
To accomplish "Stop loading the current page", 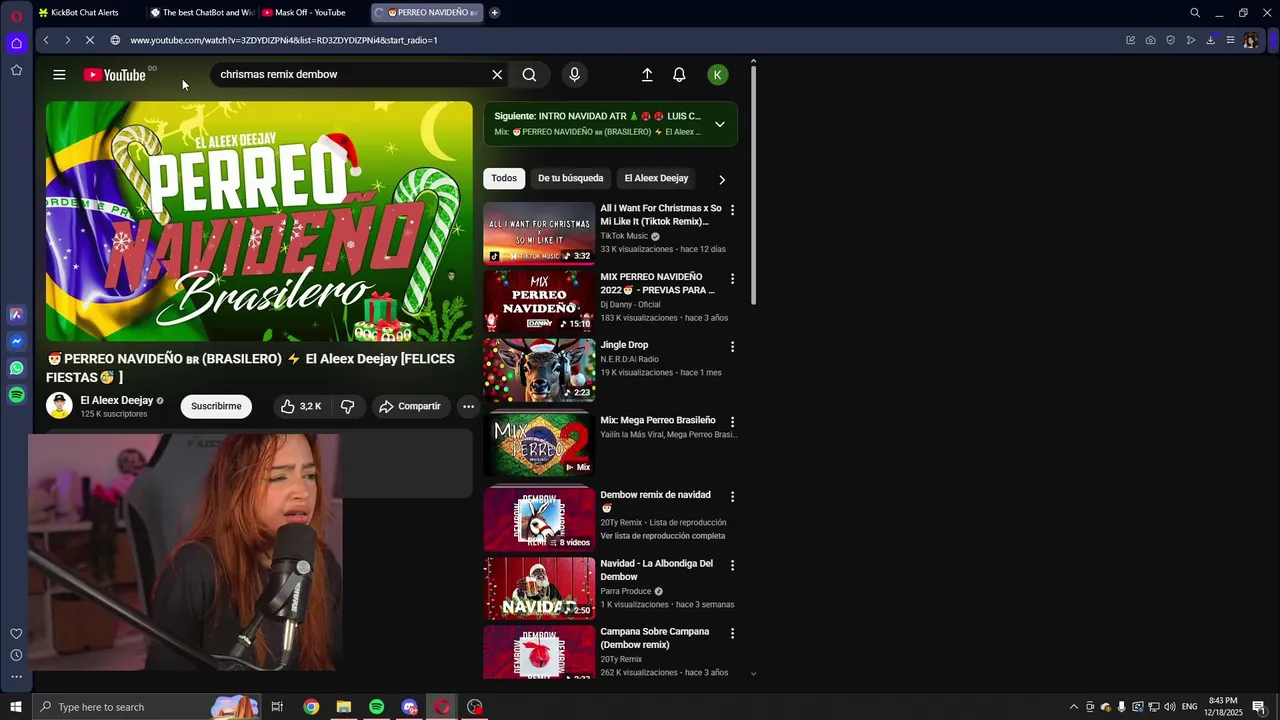I will tap(89, 40).
